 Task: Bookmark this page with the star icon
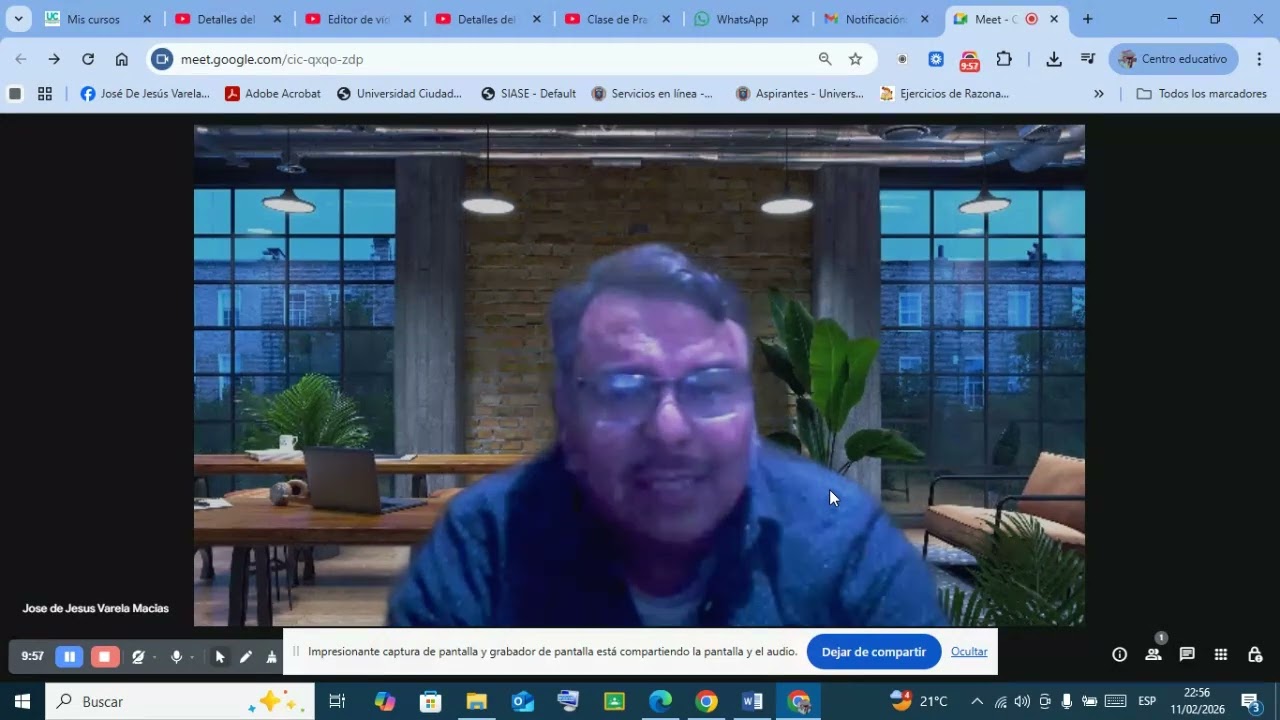click(x=855, y=59)
